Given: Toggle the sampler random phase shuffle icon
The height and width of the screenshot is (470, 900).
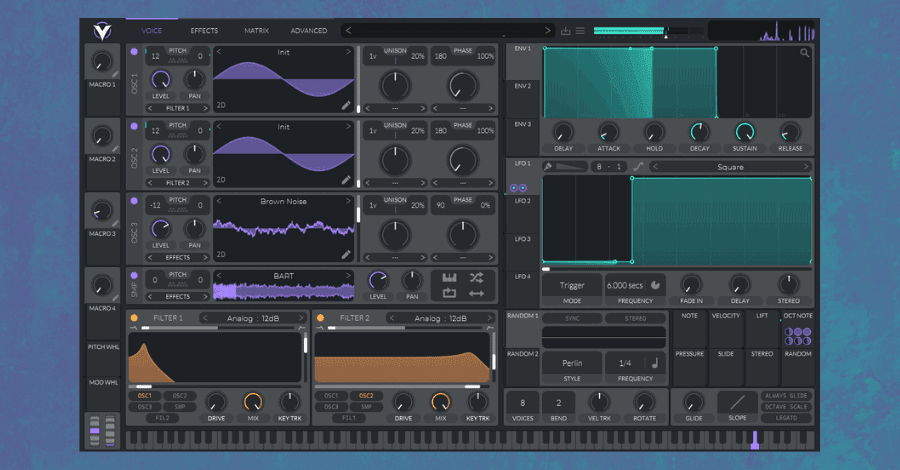Looking at the screenshot, I should 476,278.
